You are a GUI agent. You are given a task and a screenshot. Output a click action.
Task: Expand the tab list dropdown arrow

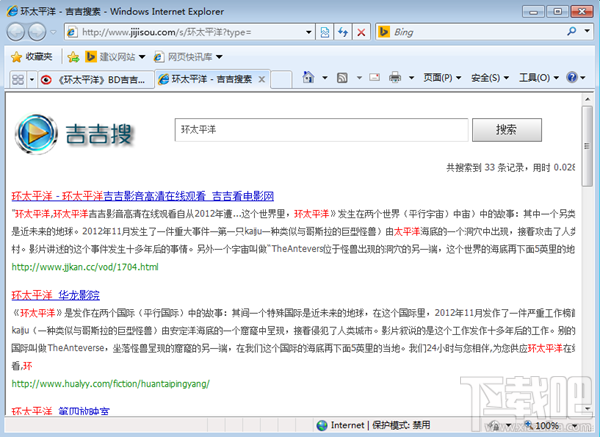point(32,79)
